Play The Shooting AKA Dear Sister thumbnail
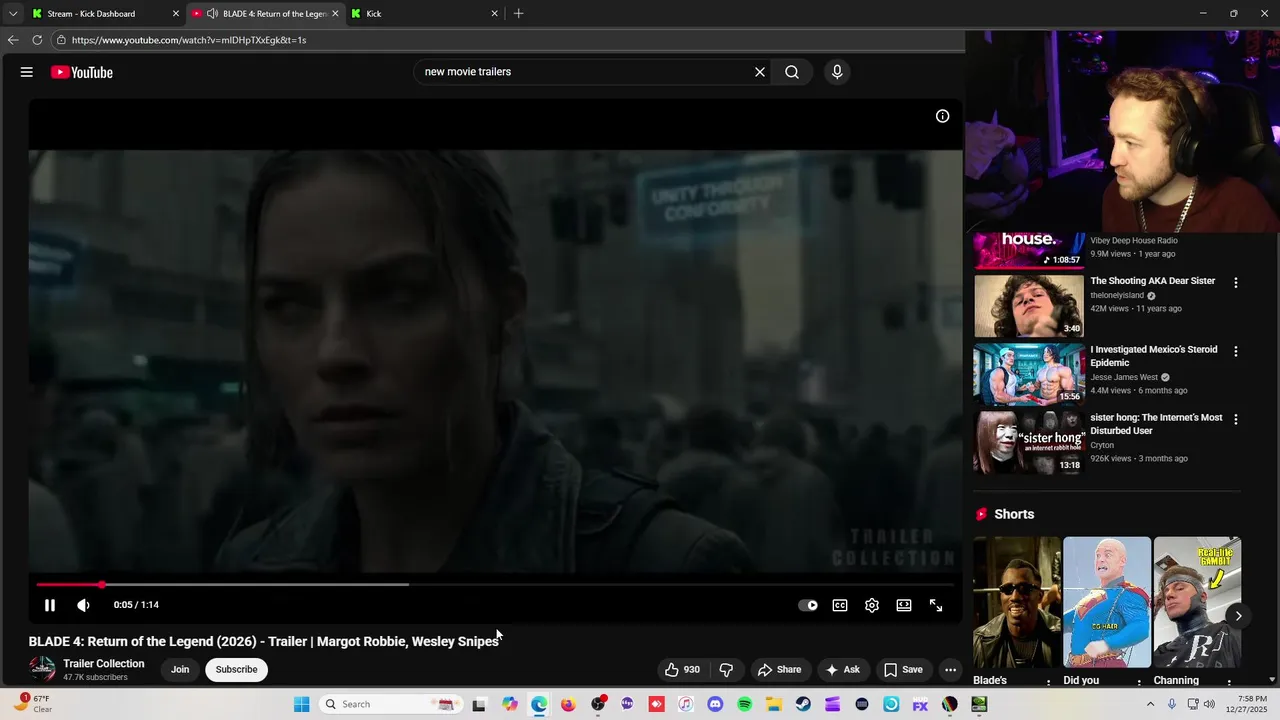The width and height of the screenshot is (1280, 720). click(1029, 306)
